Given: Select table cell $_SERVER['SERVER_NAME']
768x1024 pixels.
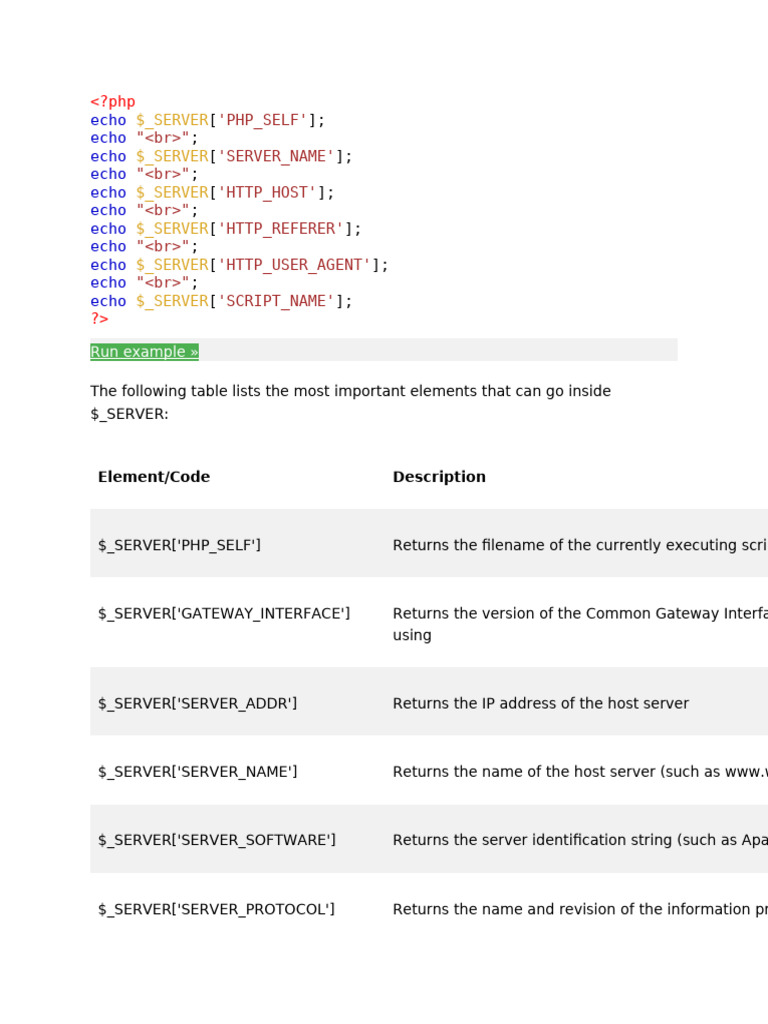Looking at the screenshot, I should [197, 772].
